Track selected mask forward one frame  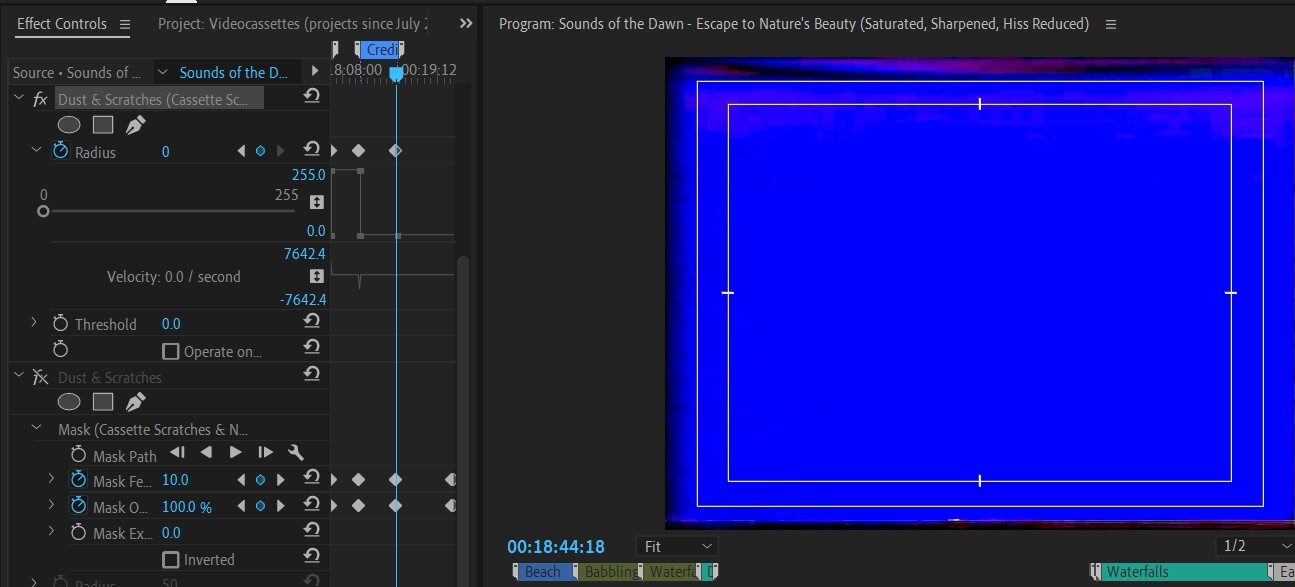click(265, 453)
